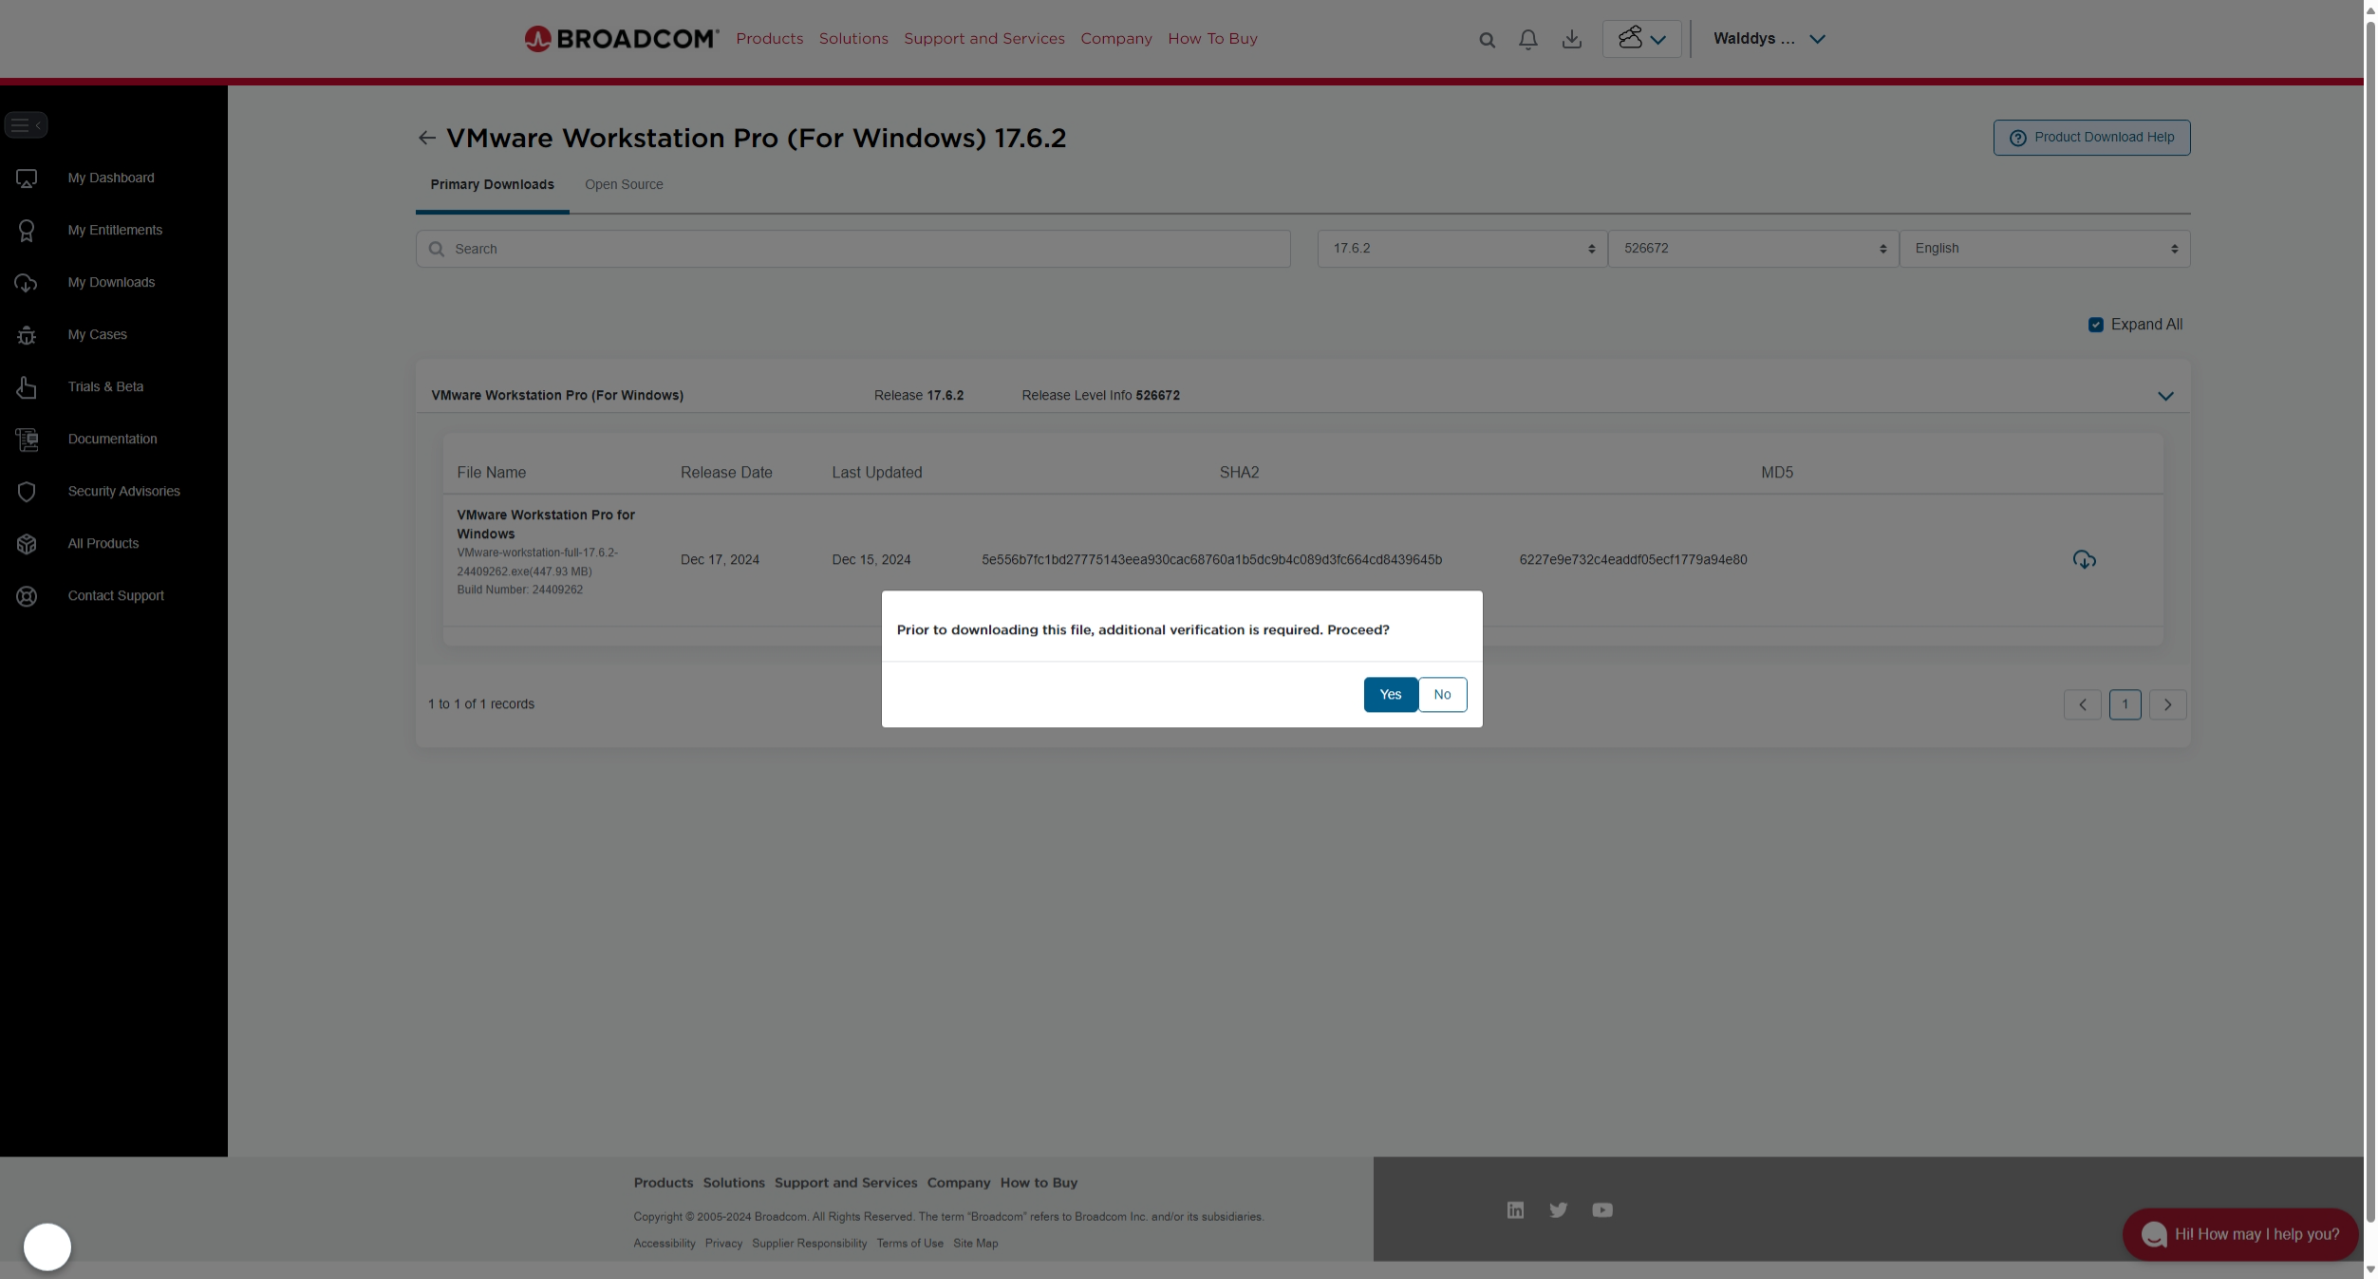Open the 526672 release level dropdown
This screenshot has height=1279, width=2378.
1753,249
